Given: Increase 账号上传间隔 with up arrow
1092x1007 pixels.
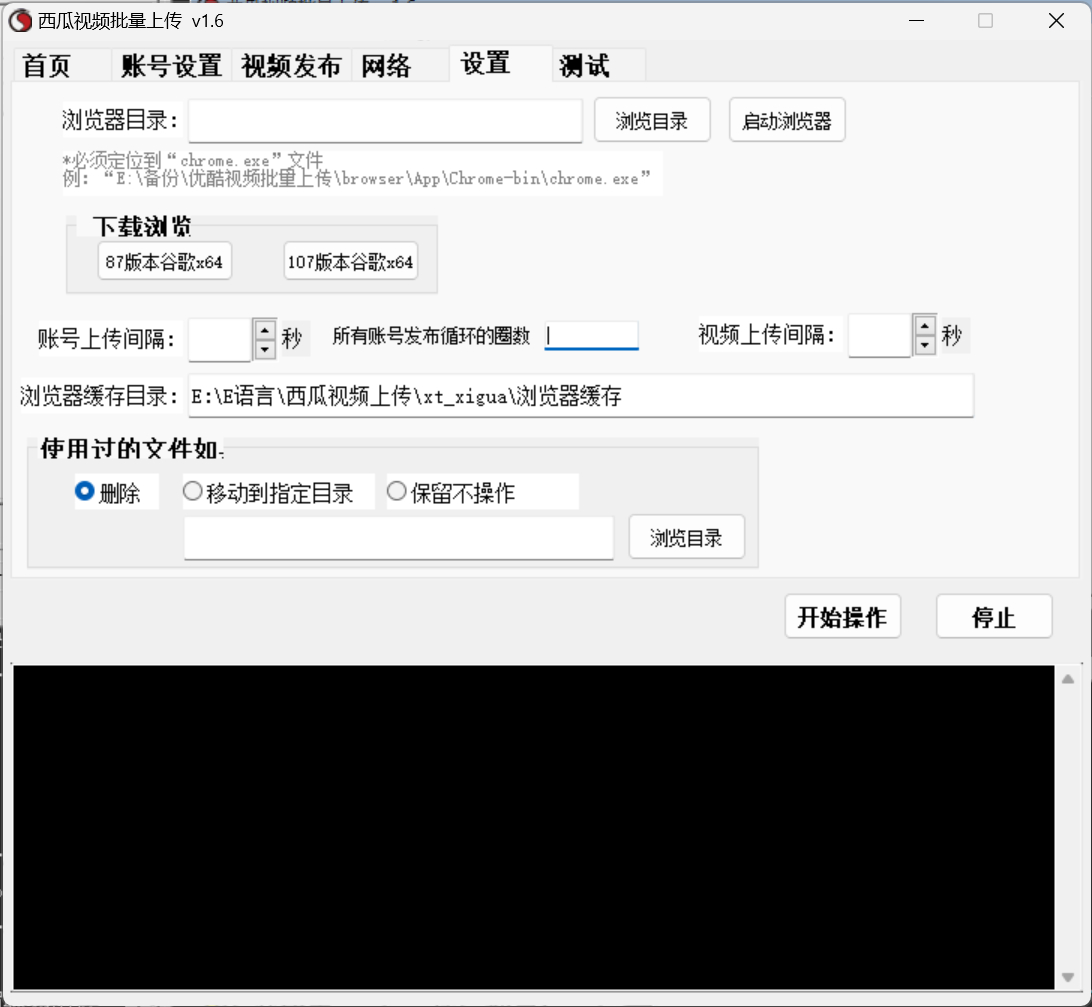Looking at the screenshot, I should coord(264,329).
